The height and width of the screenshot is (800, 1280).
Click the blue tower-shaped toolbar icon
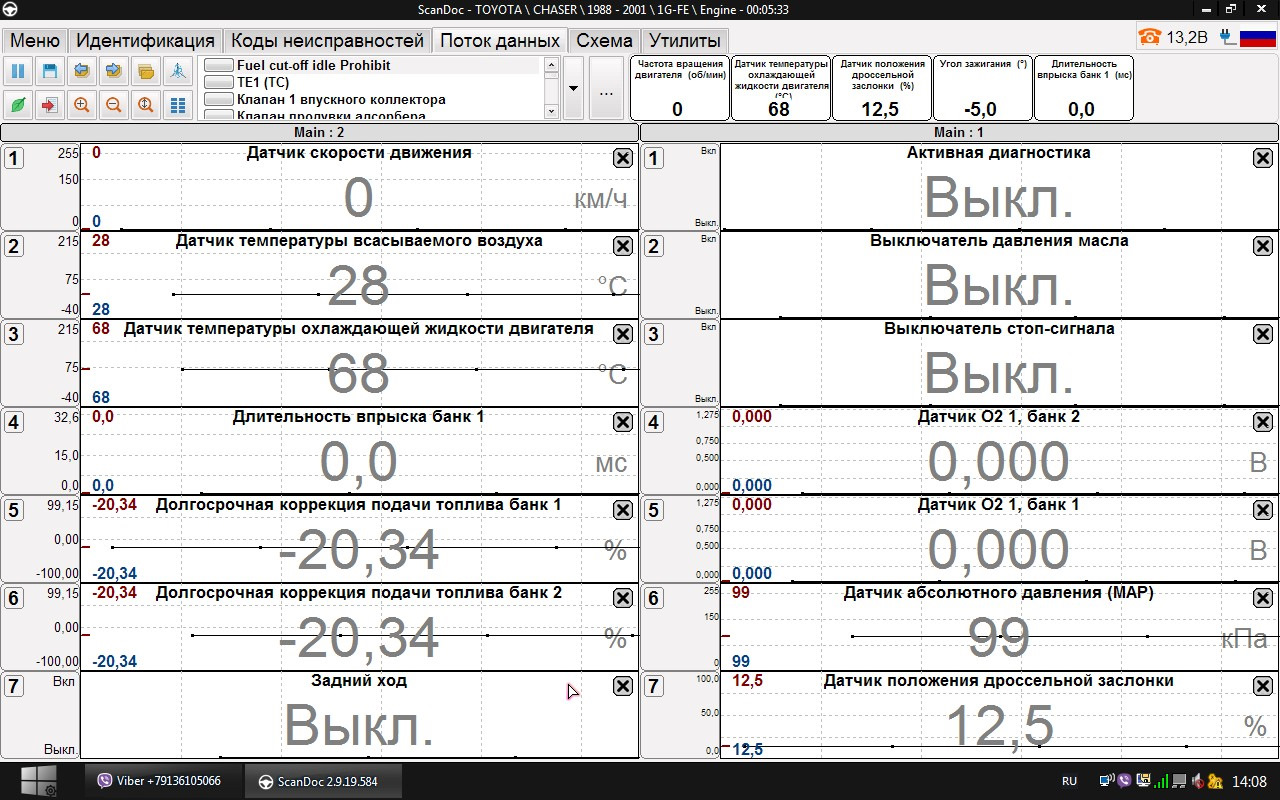click(178, 72)
